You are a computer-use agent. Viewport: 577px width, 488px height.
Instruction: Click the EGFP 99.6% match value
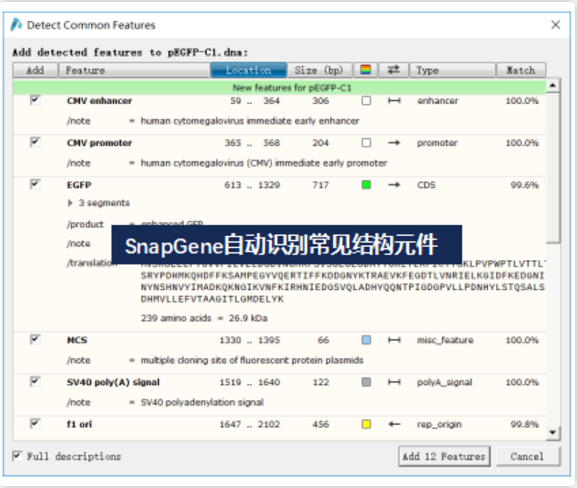pyautogui.click(x=524, y=185)
